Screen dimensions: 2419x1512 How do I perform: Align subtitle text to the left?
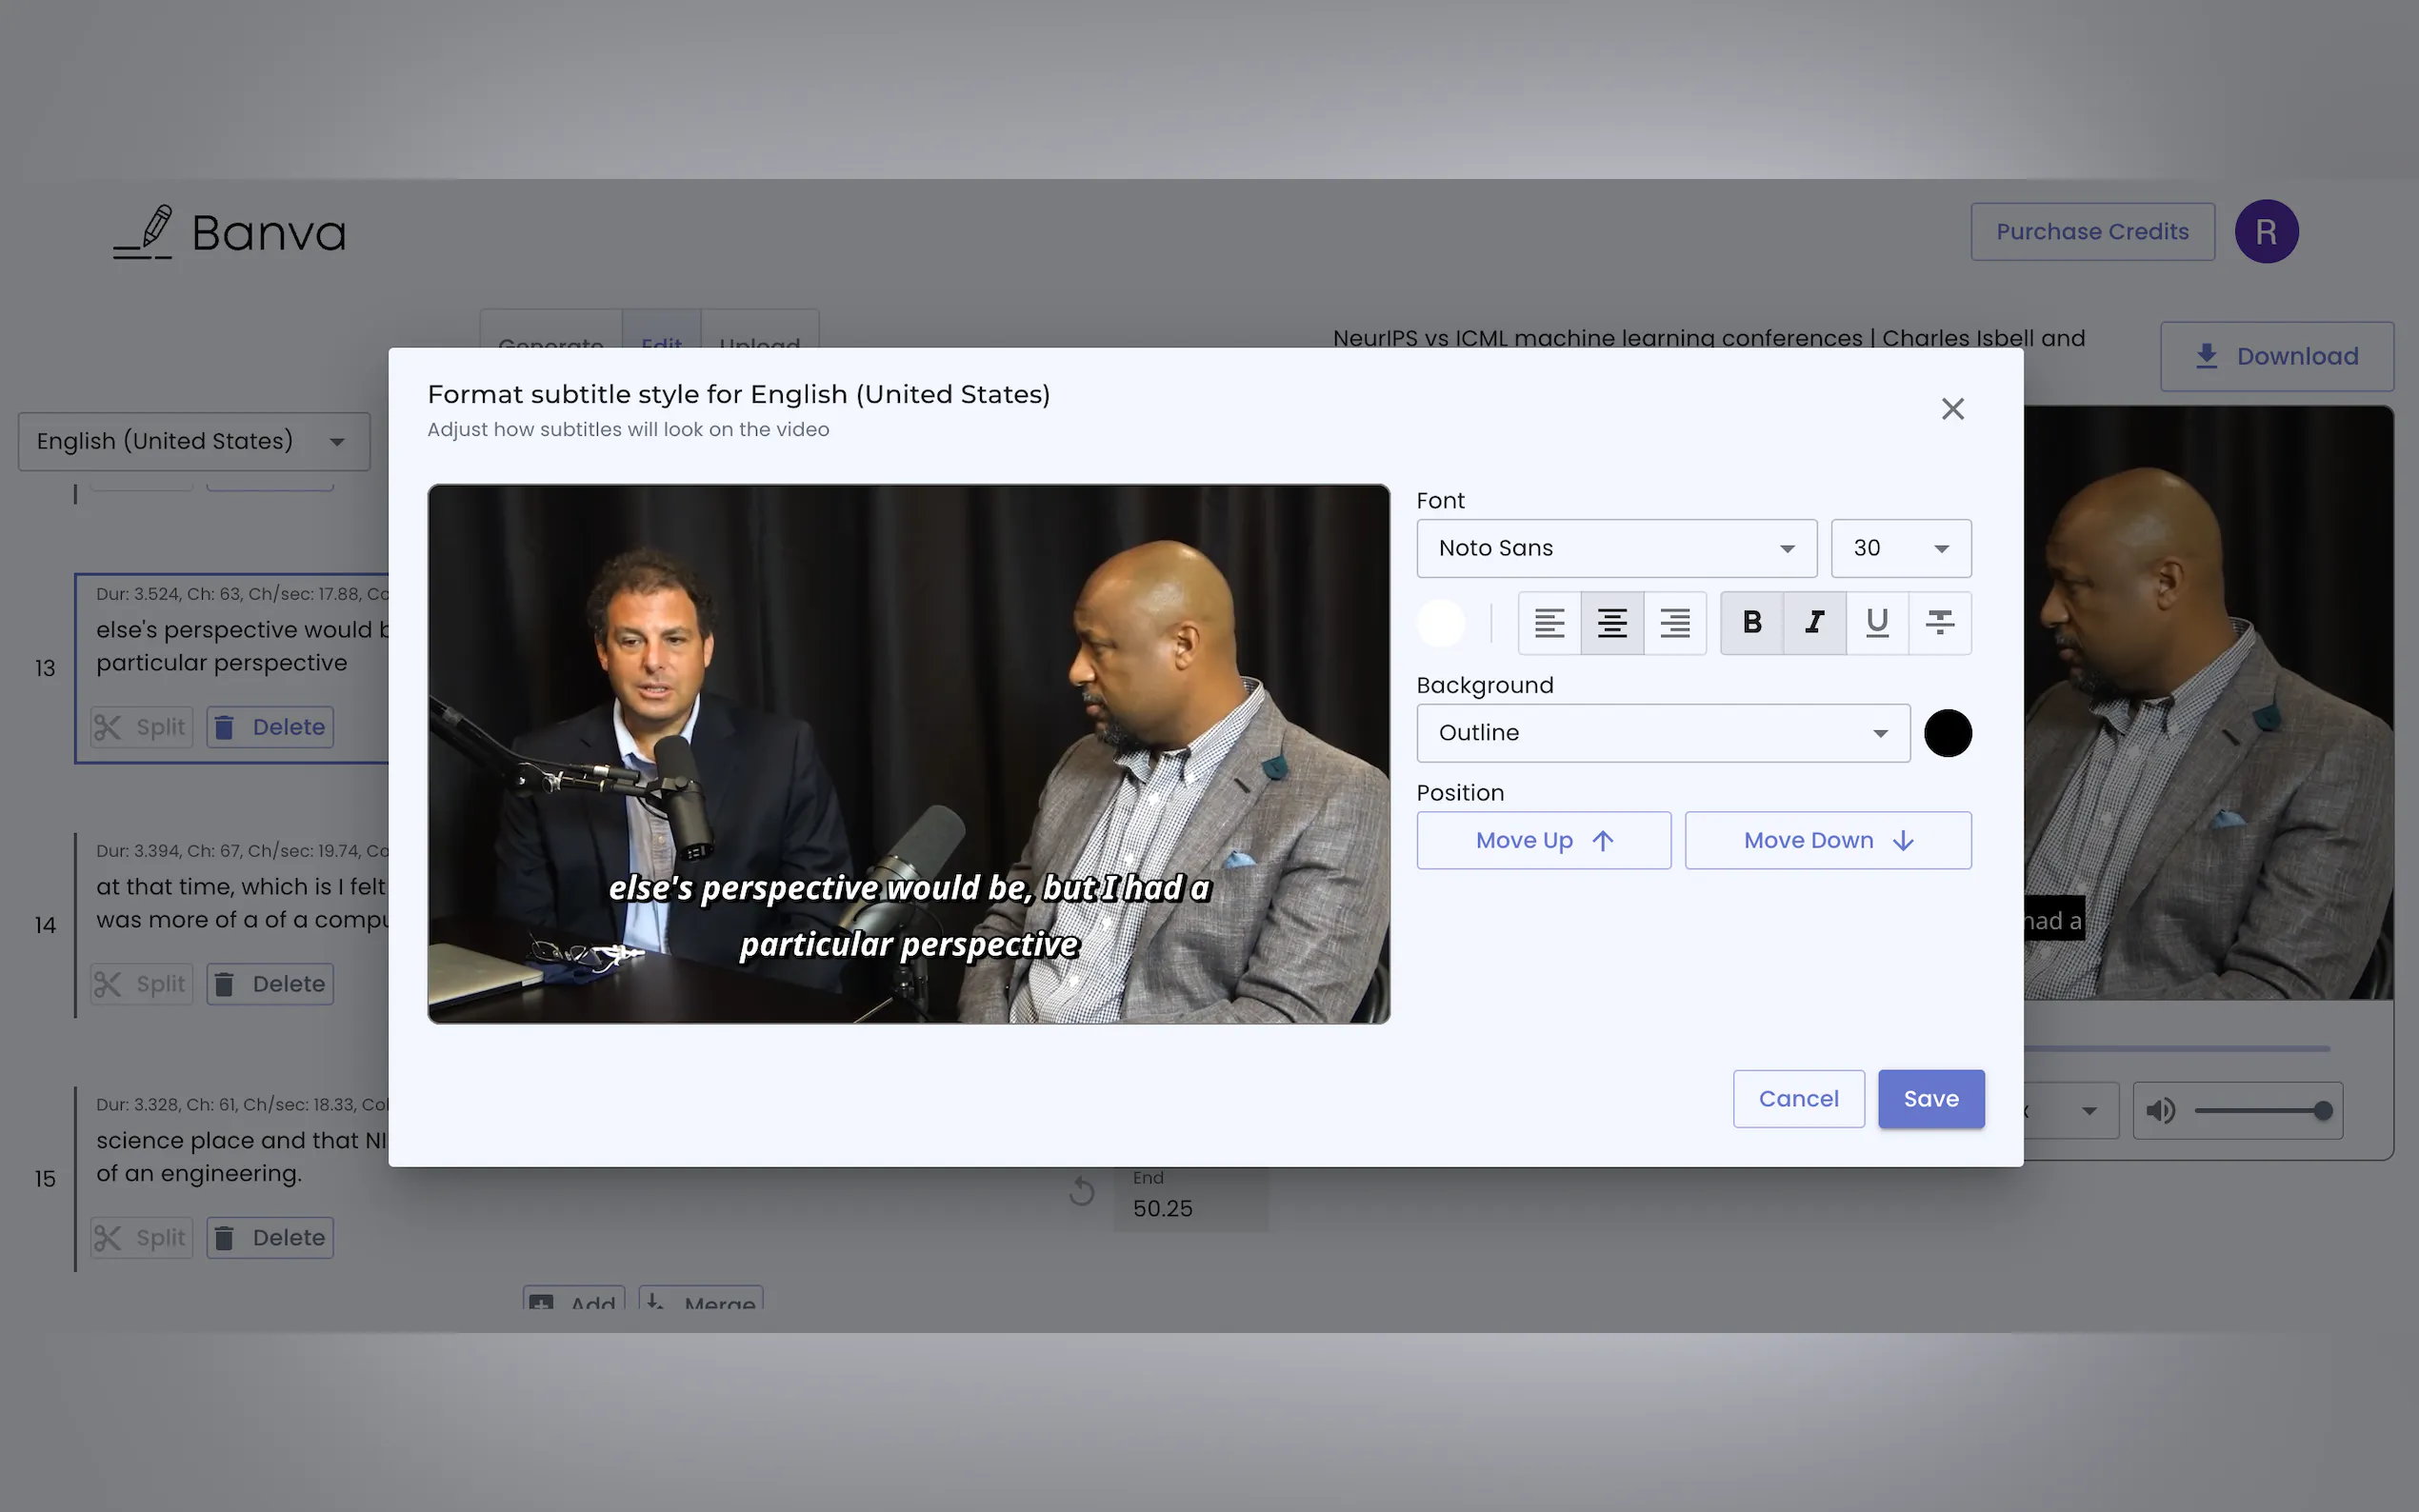coord(1549,623)
